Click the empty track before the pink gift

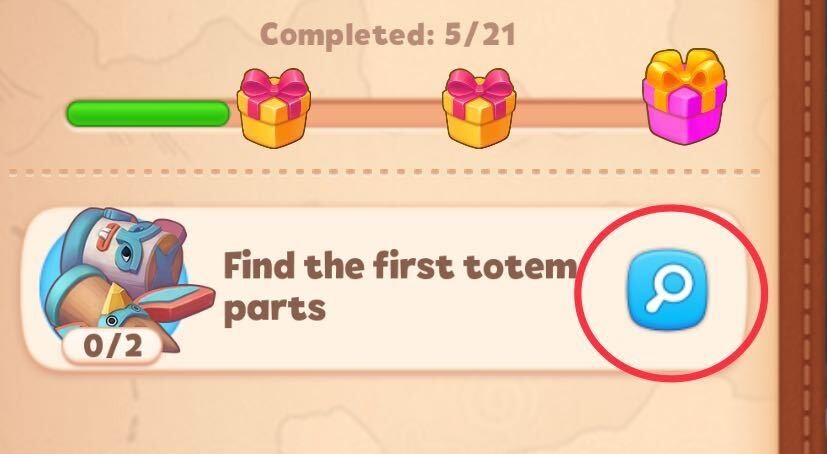(x=579, y=113)
